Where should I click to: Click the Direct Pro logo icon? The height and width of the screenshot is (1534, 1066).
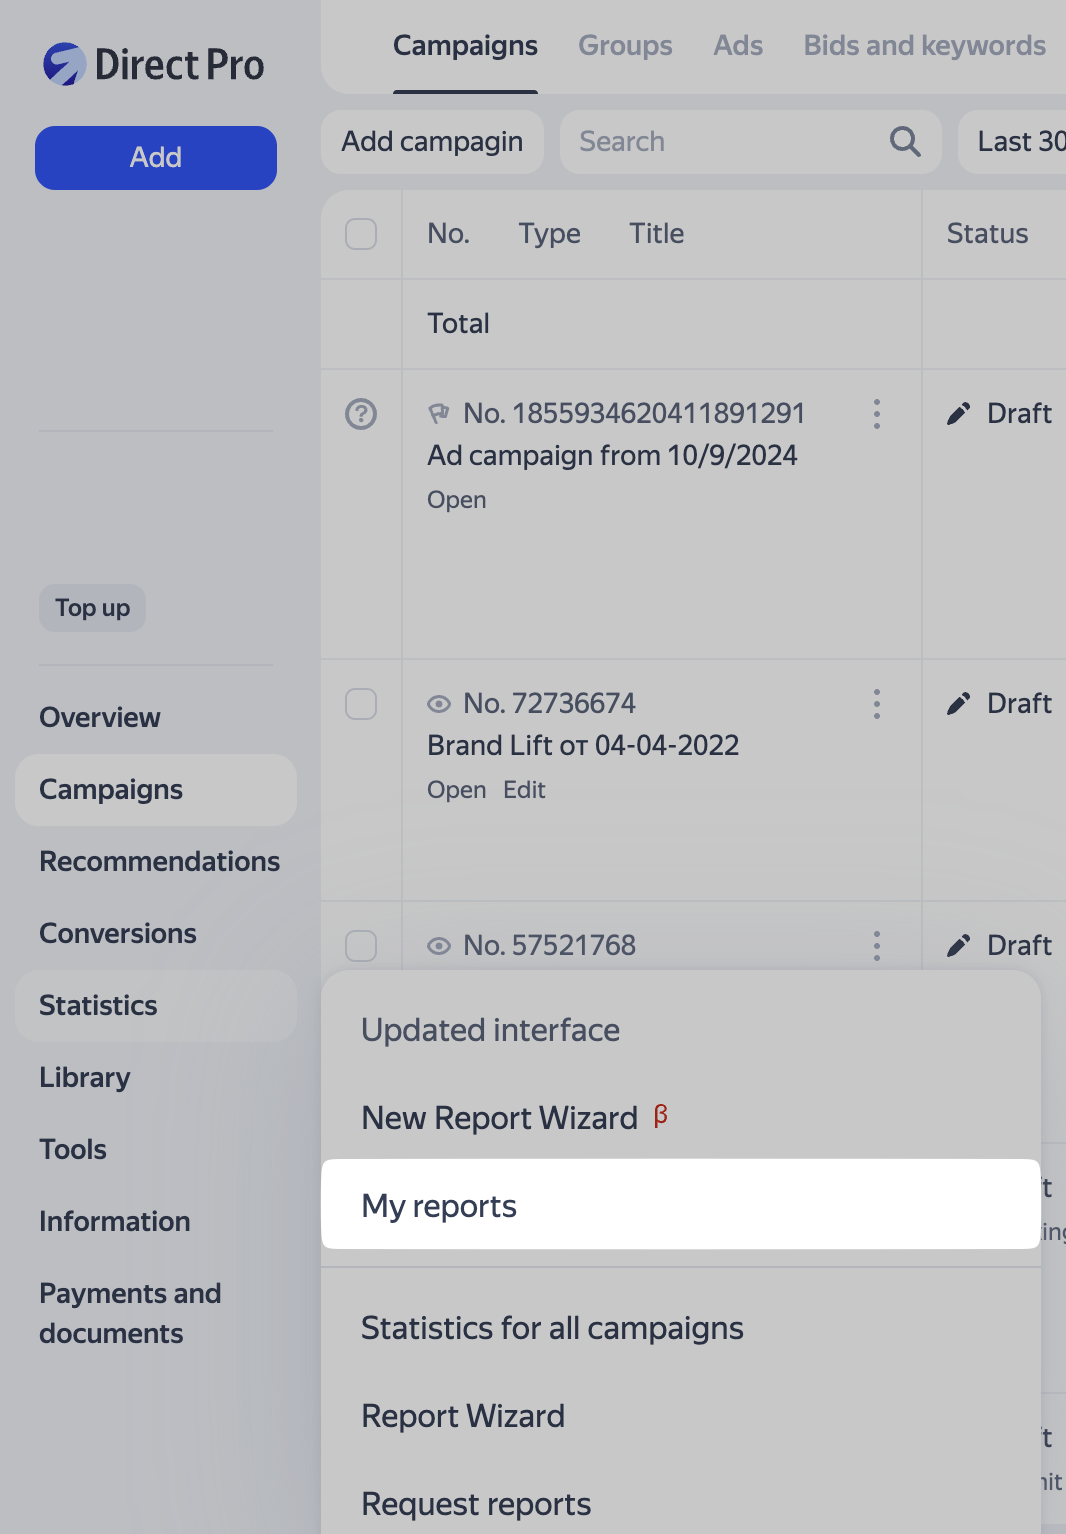[x=64, y=65]
